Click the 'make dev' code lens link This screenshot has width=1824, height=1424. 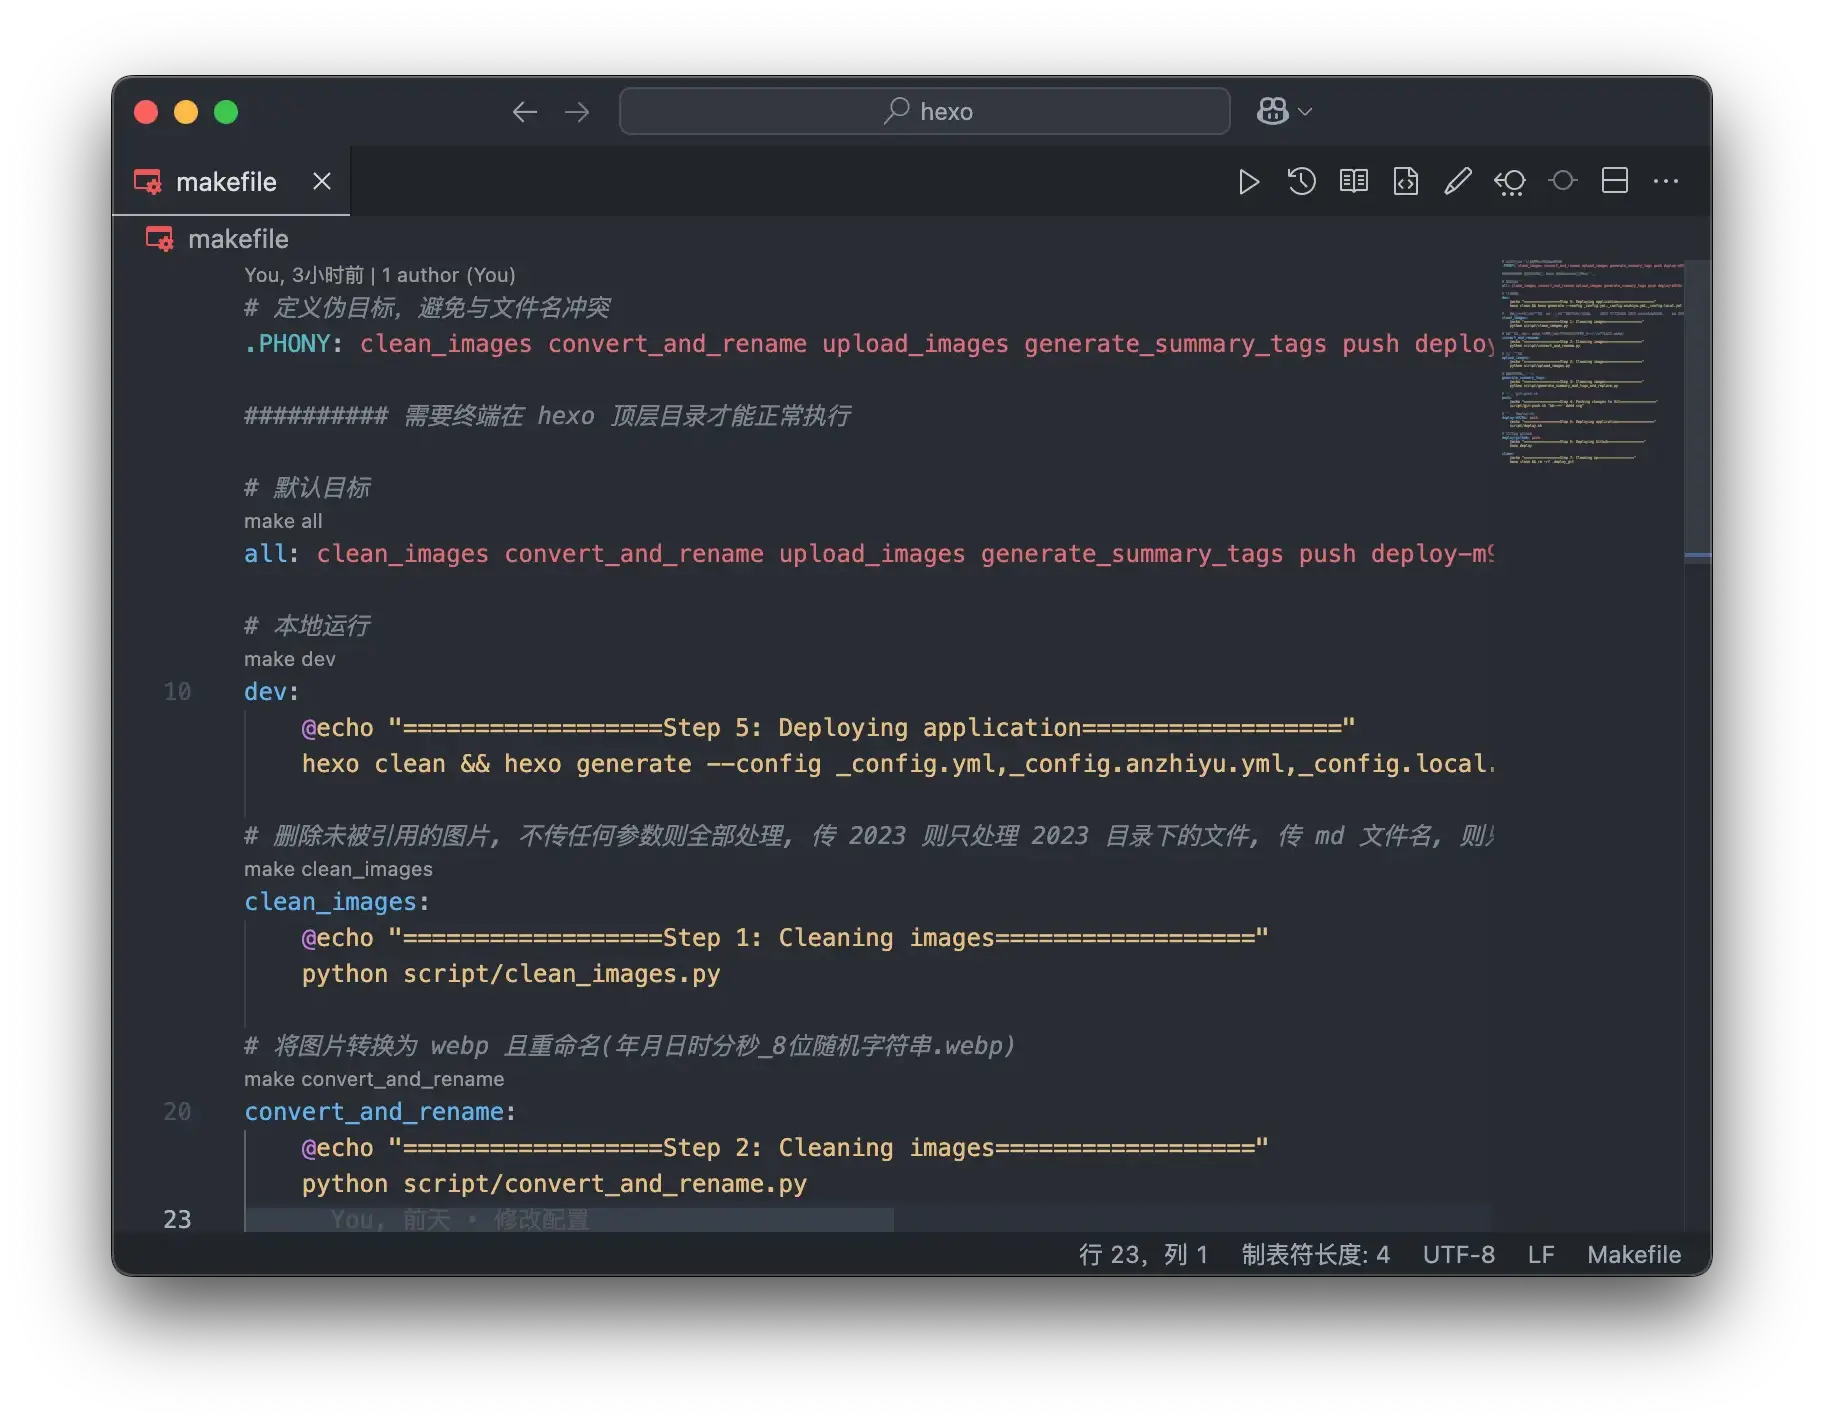289,659
